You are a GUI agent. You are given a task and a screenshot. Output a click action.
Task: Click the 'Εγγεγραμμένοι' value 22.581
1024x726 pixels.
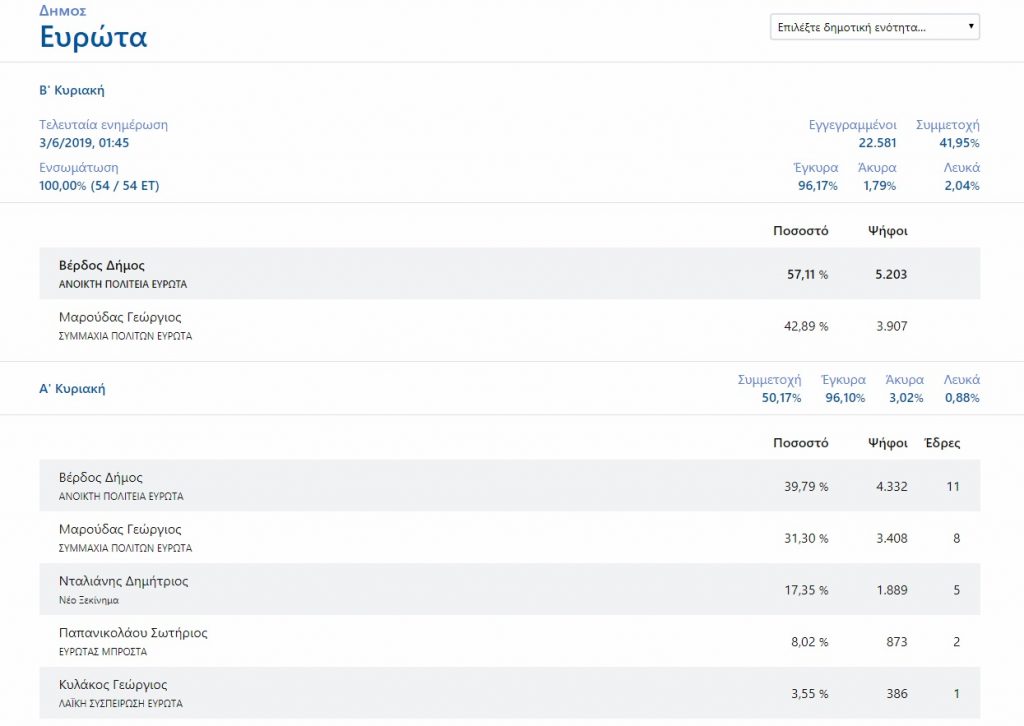[x=879, y=143]
